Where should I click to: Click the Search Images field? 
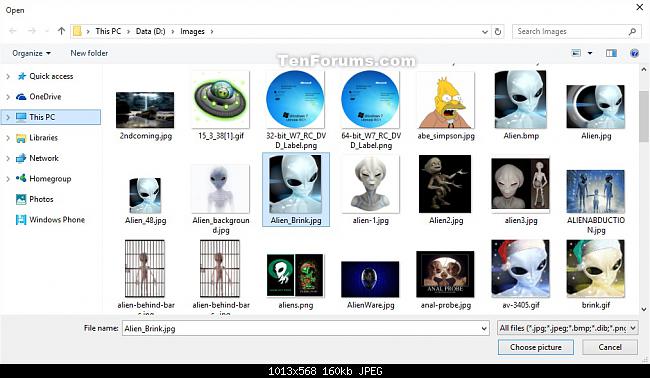[x=577, y=32]
